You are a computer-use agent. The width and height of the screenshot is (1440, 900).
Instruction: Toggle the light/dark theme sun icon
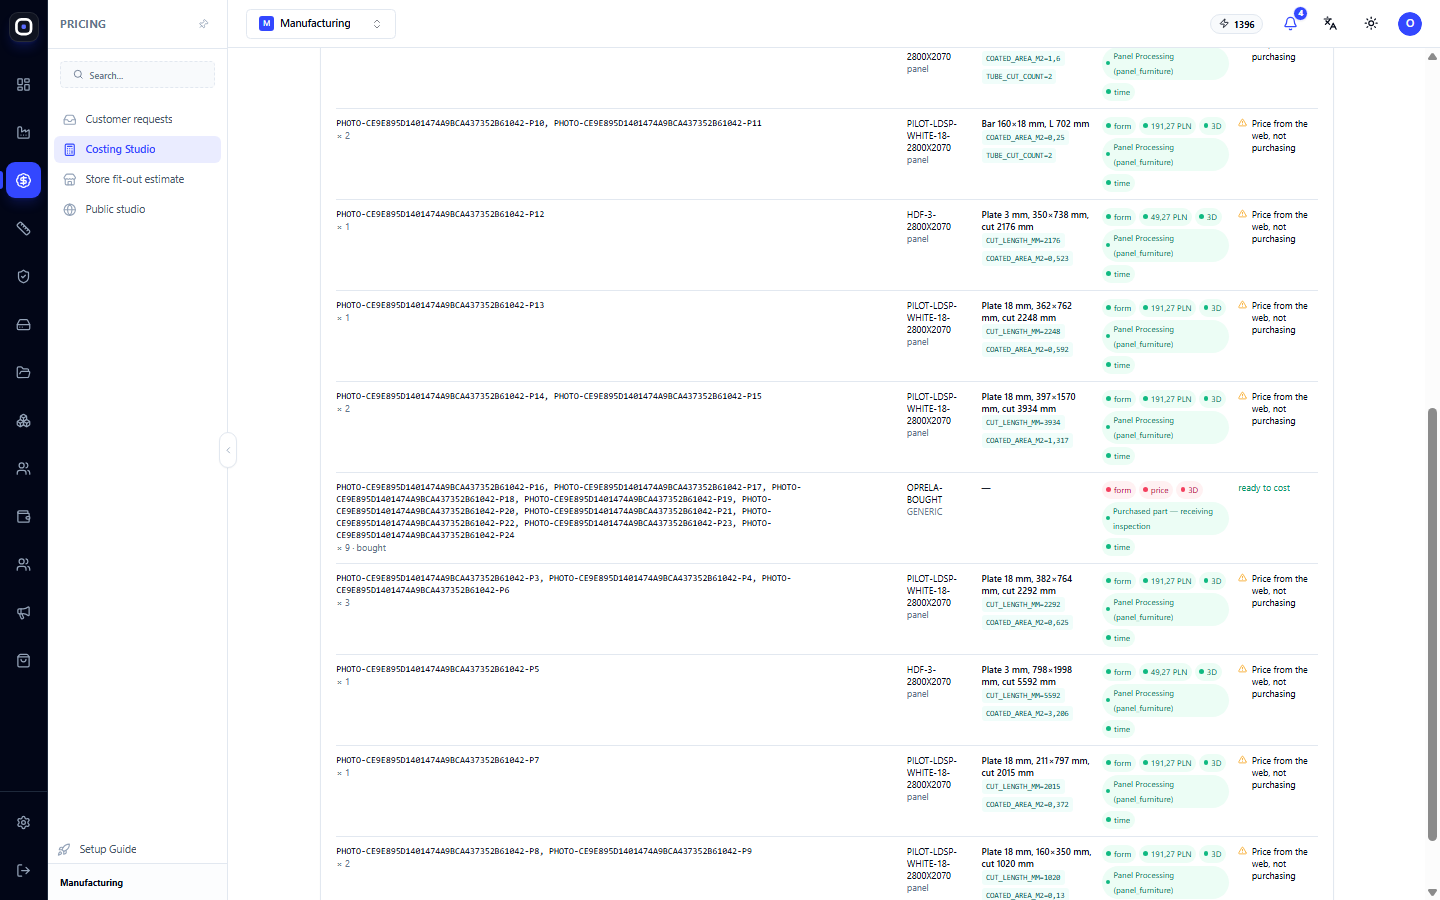tap(1371, 23)
